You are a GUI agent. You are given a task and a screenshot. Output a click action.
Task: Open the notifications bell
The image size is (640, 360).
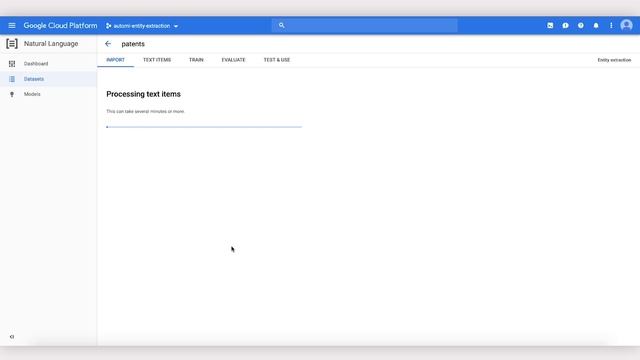click(596, 26)
